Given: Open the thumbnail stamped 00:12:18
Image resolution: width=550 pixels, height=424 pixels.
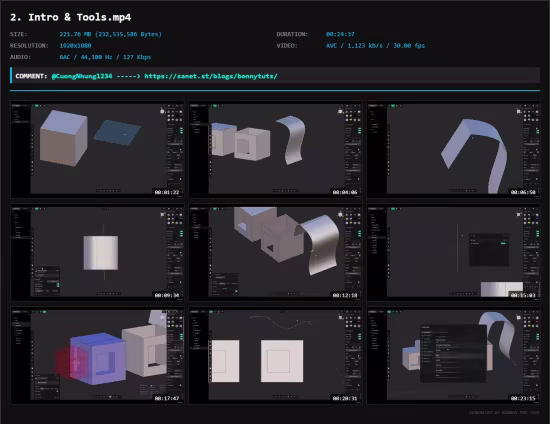Looking at the screenshot, I should click(x=275, y=253).
